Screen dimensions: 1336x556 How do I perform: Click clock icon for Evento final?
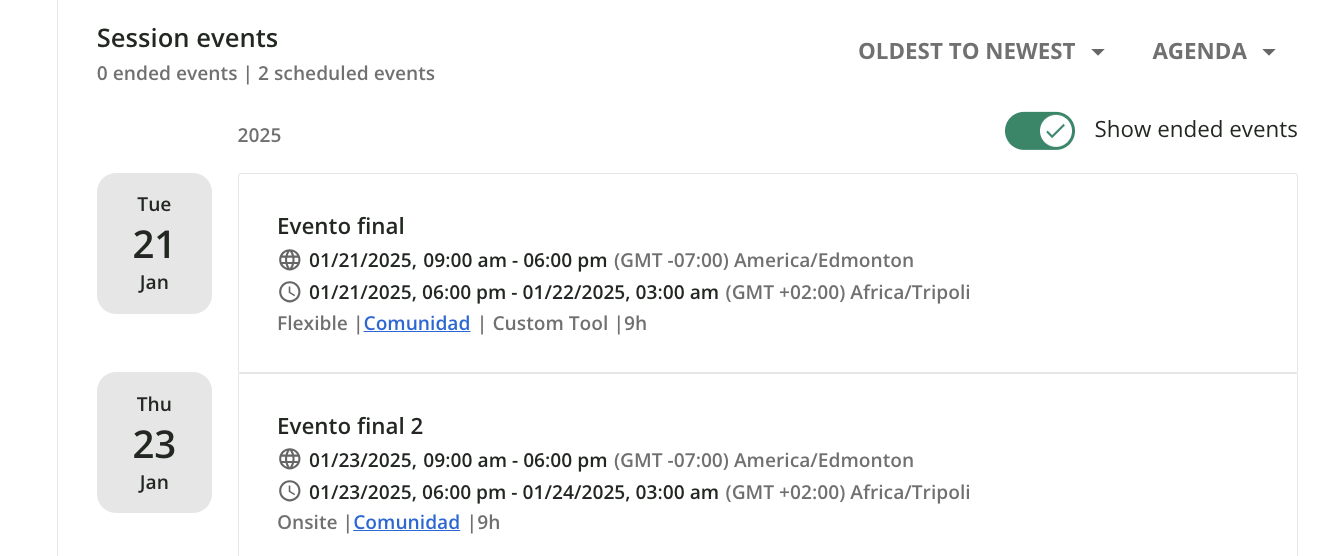(x=289, y=292)
